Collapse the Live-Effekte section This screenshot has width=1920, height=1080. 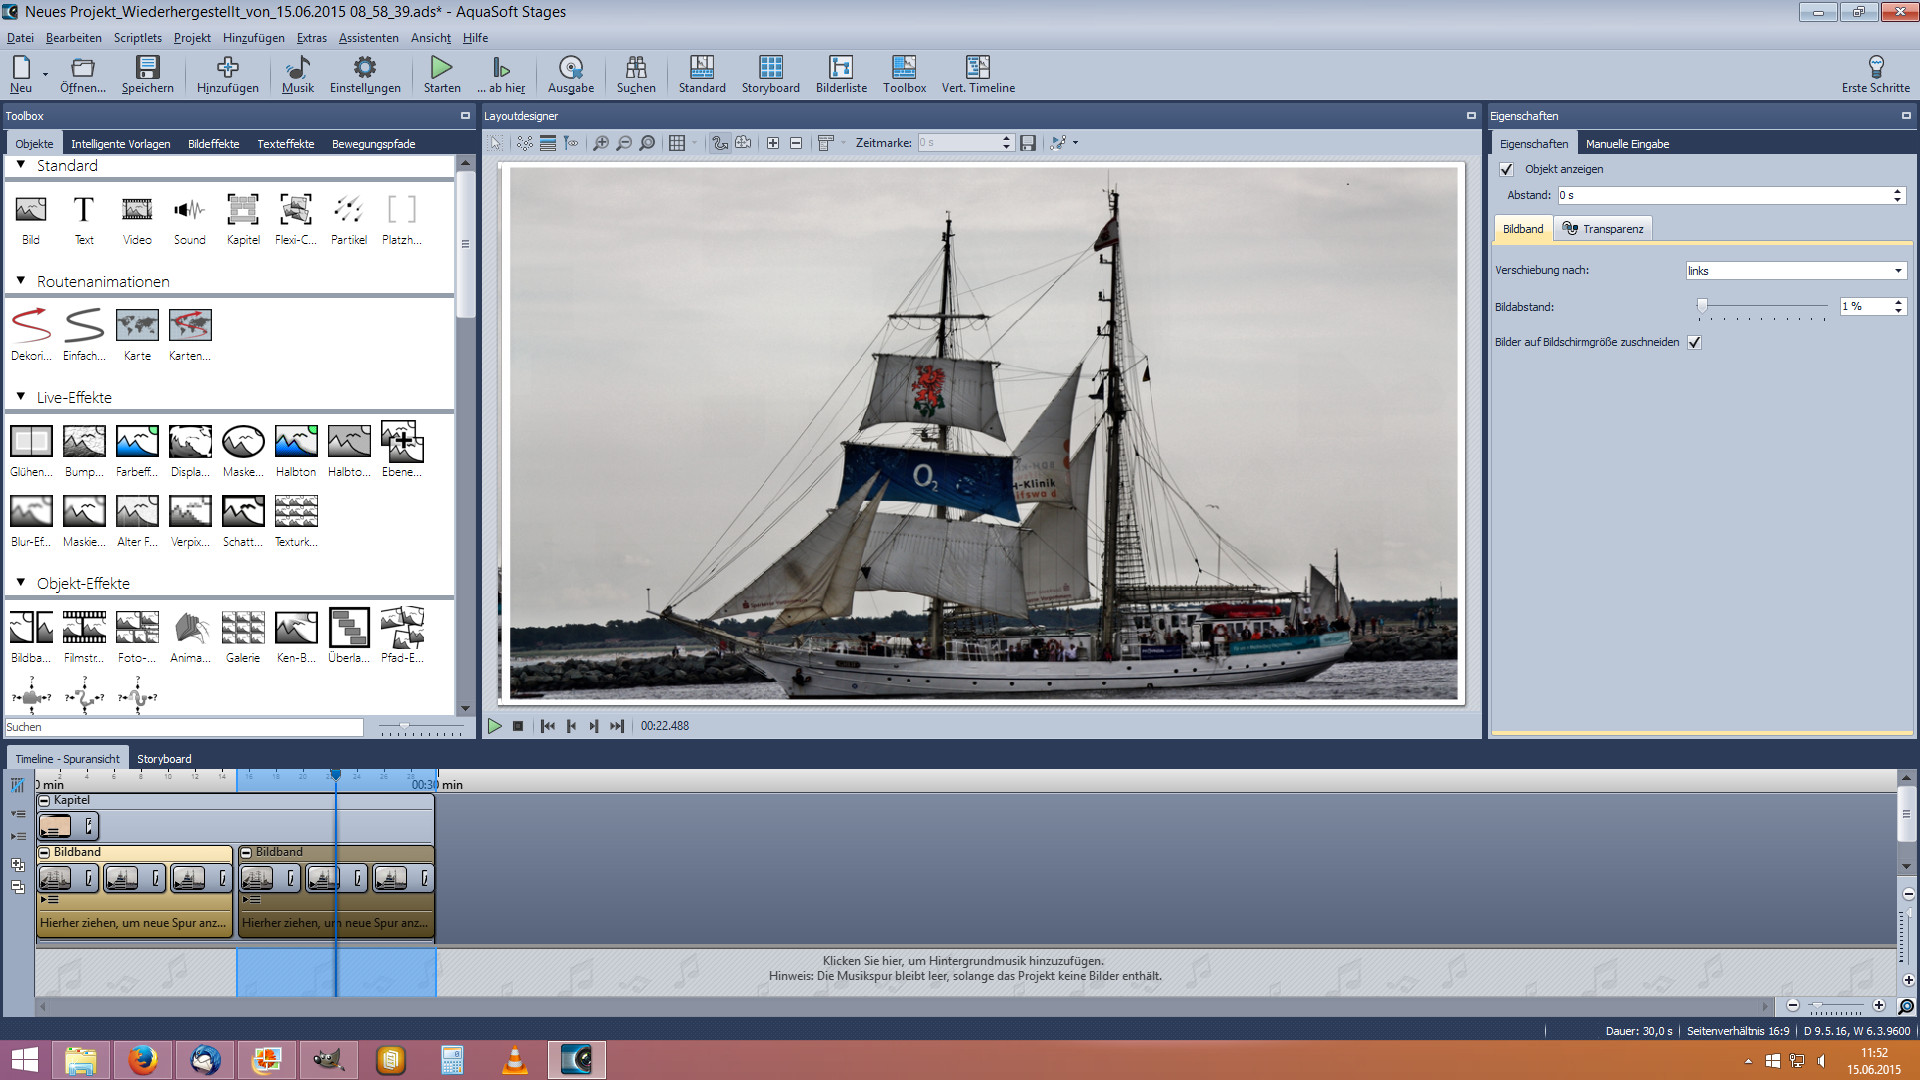coord(21,397)
